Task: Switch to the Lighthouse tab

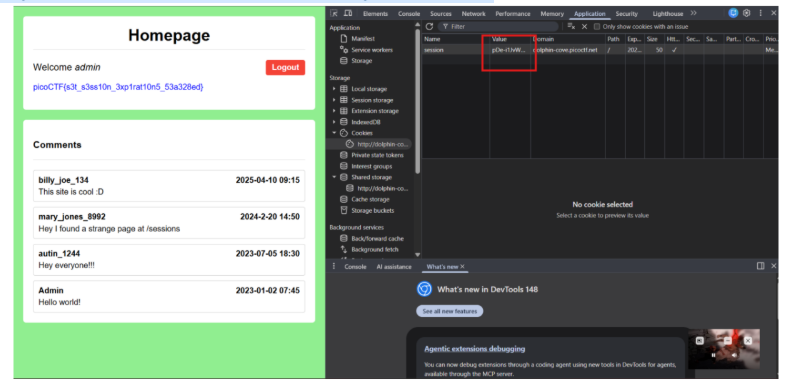Action: 668,14
